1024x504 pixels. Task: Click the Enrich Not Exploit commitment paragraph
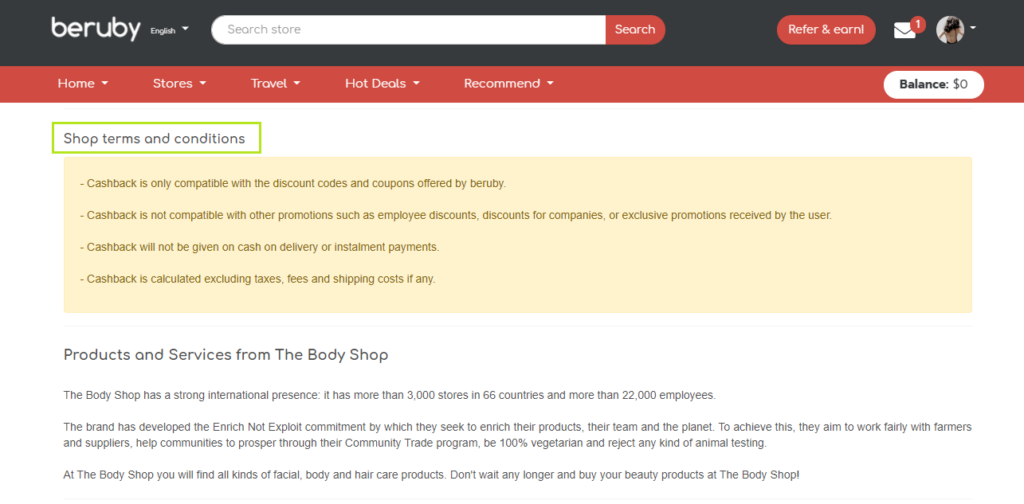pos(517,435)
